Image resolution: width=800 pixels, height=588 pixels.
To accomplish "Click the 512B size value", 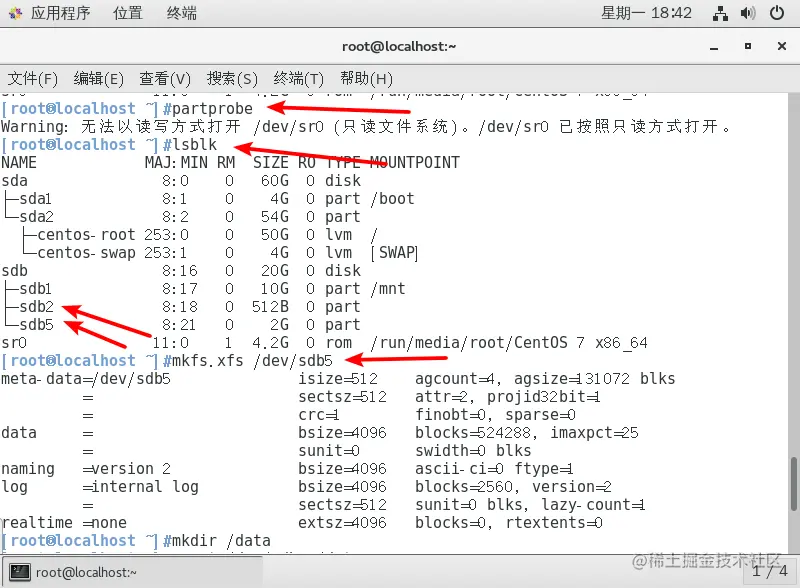I will pyautogui.click(x=270, y=307).
